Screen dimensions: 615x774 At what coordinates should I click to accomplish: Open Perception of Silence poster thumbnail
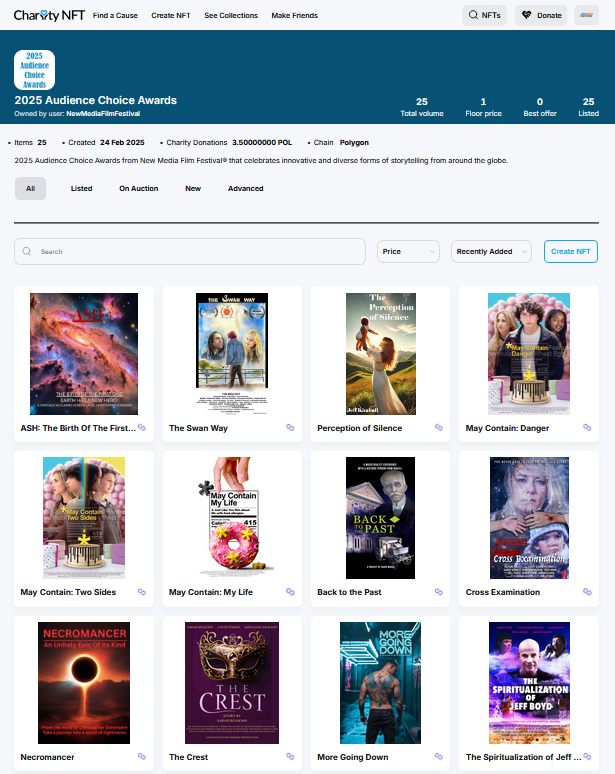[381, 354]
